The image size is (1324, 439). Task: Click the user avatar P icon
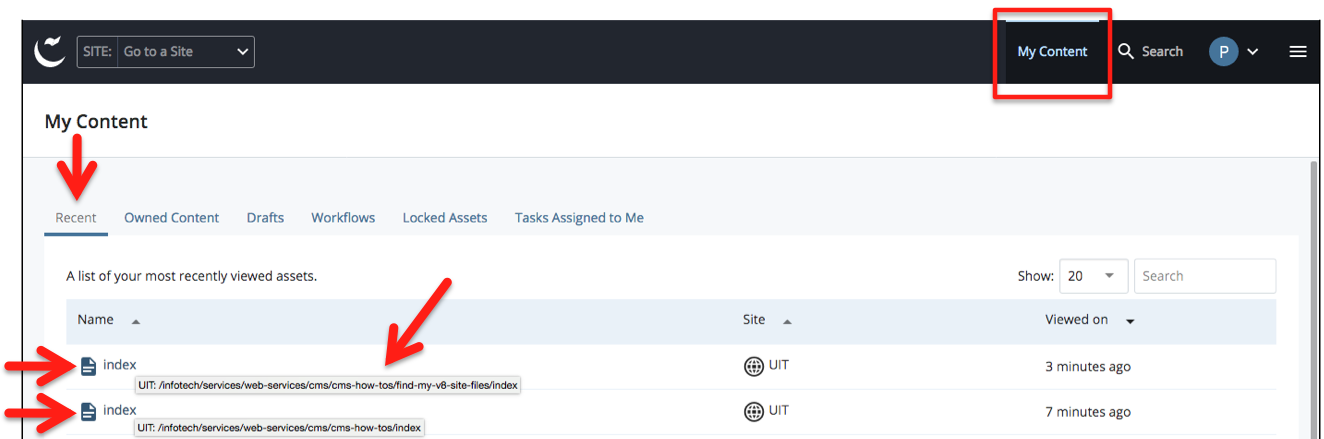(x=1223, y=52)
